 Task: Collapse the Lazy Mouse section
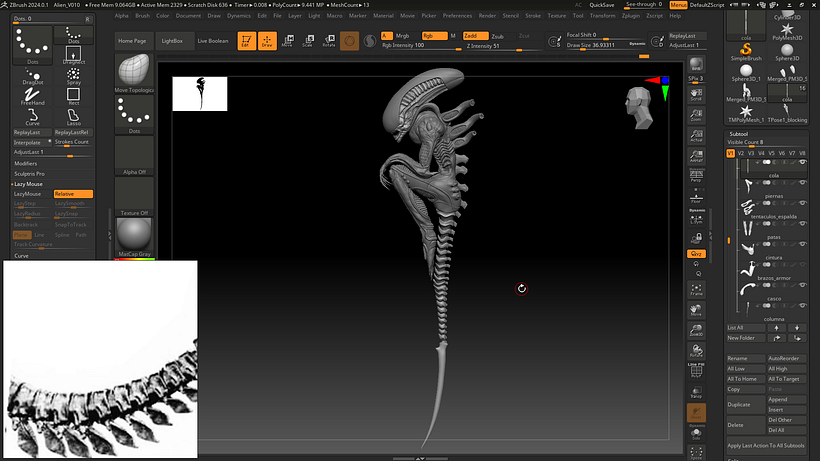(28, 184)
